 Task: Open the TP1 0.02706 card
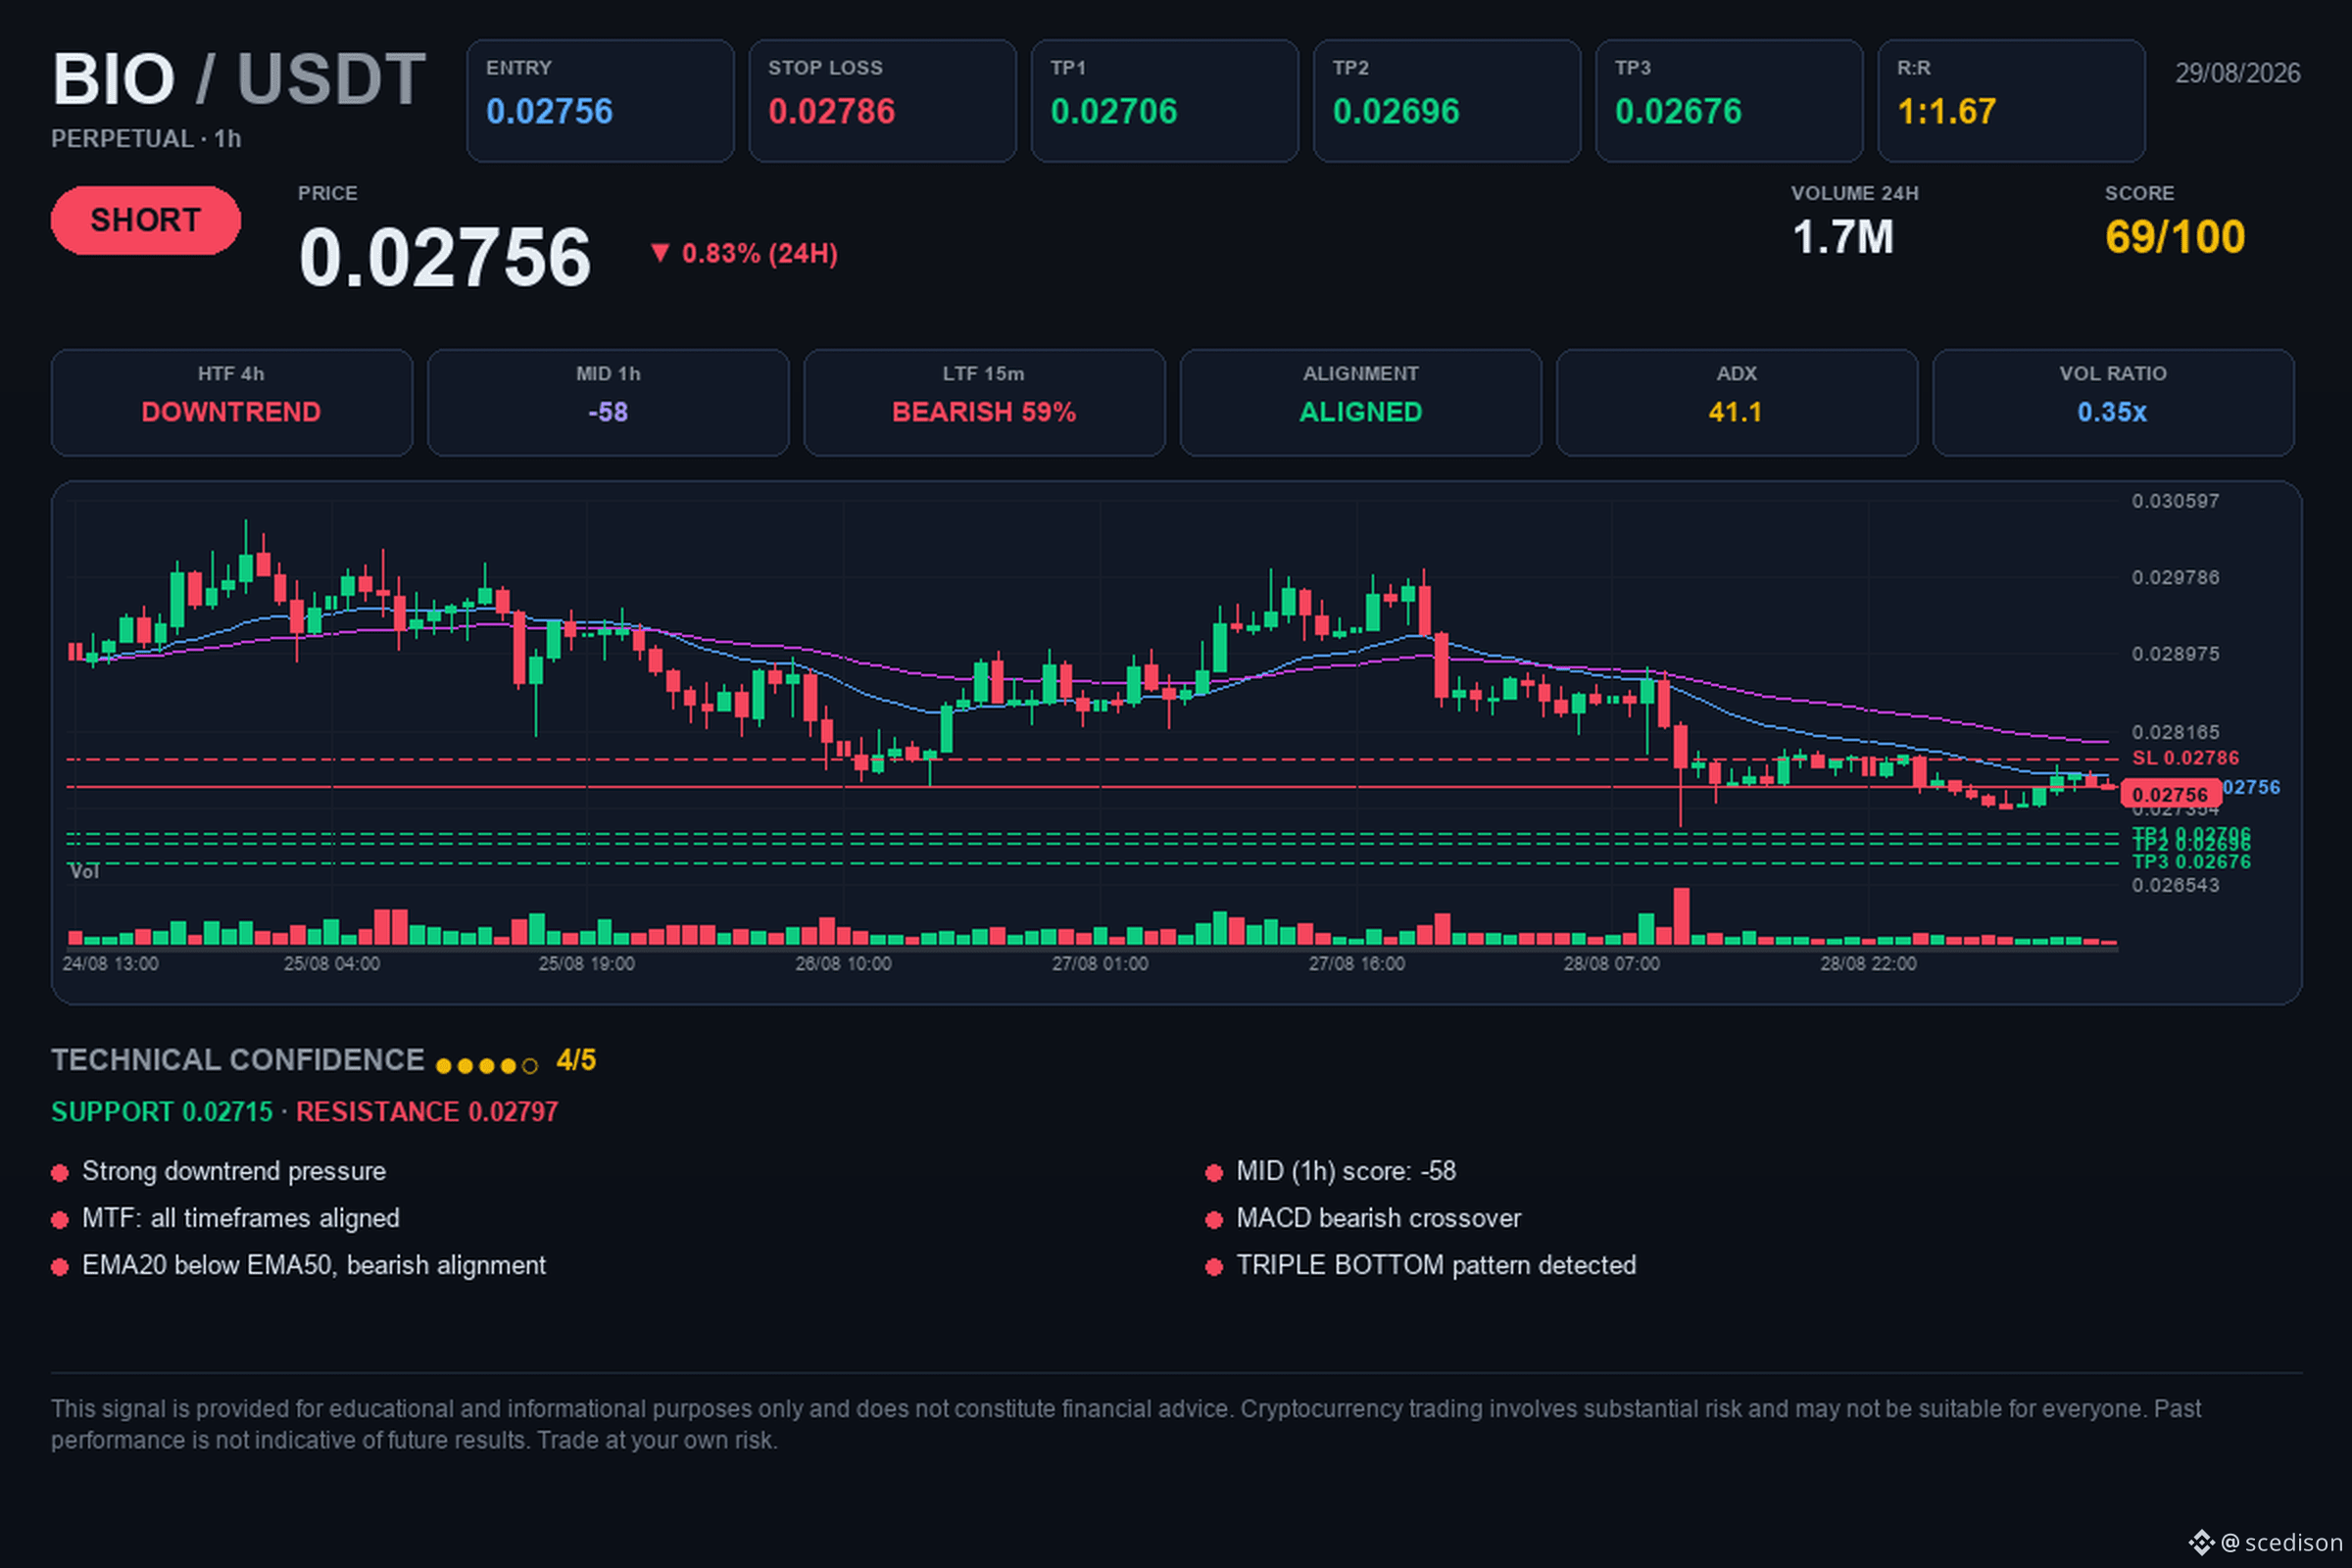tap(1164, 101)
